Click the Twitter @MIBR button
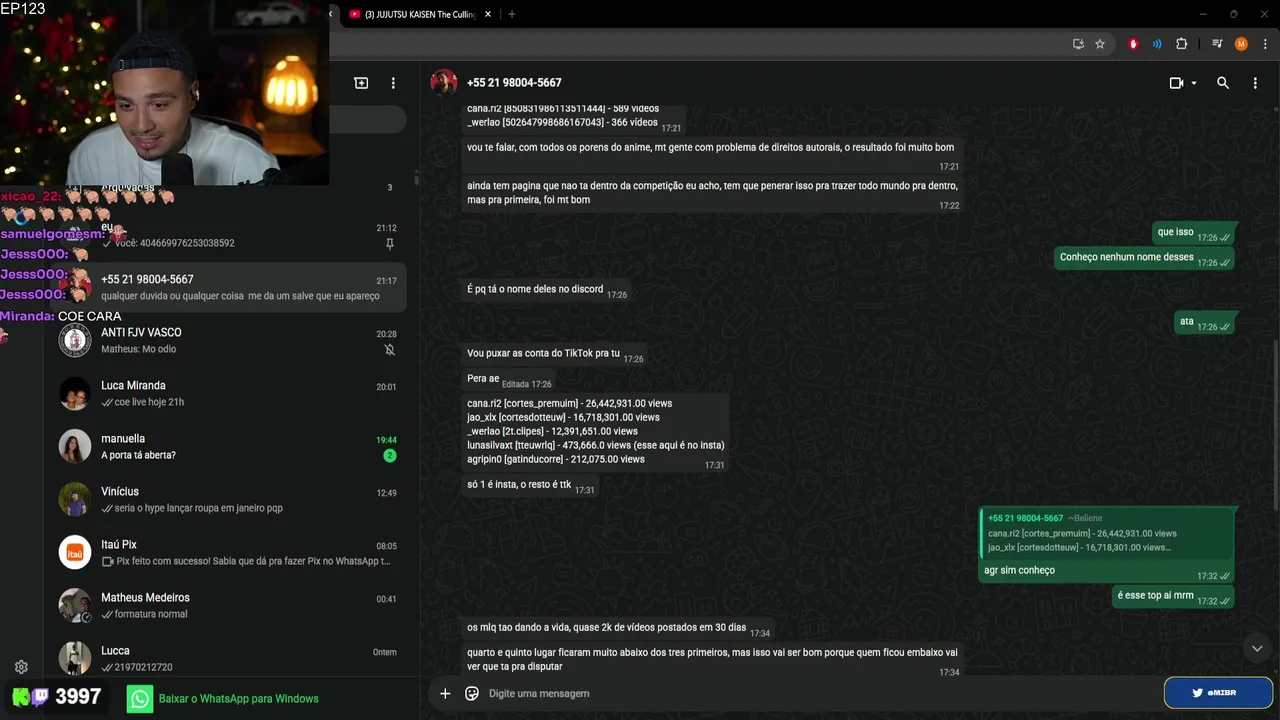Image resolution: width=1280 pixels, height=720 pixels. [x=1218, y=692]
